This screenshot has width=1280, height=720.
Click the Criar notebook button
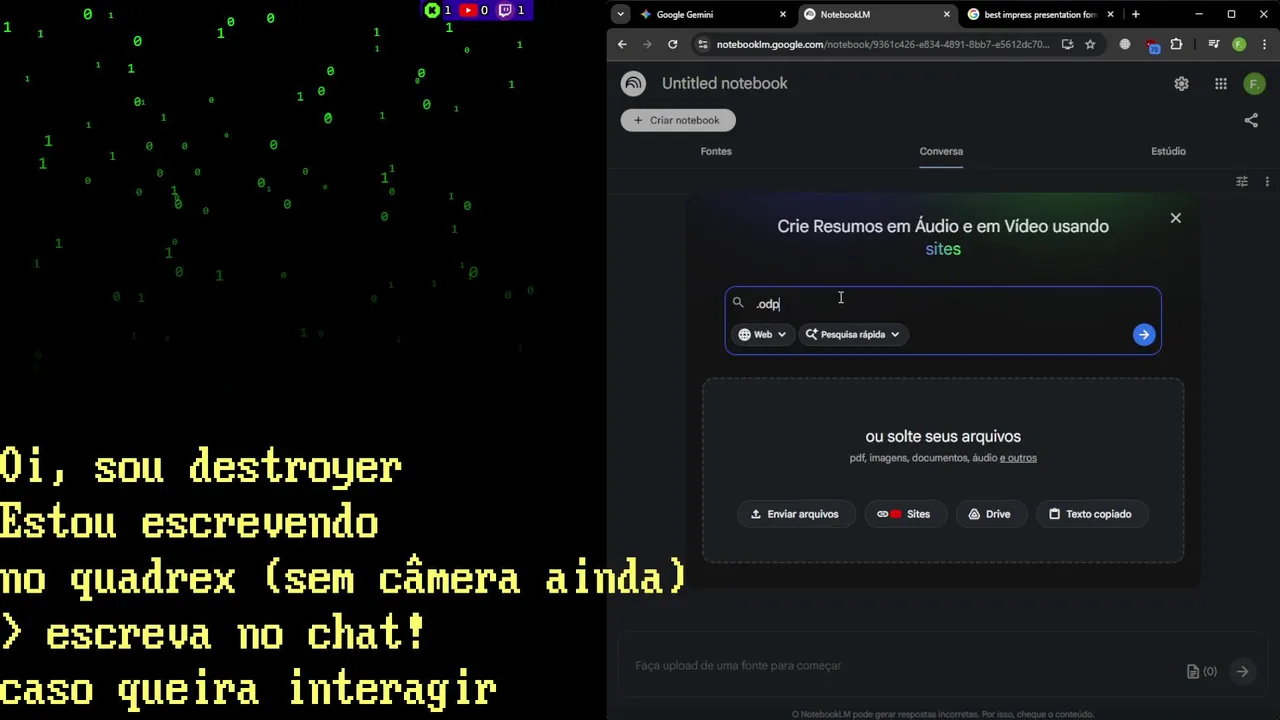(678, 120)
